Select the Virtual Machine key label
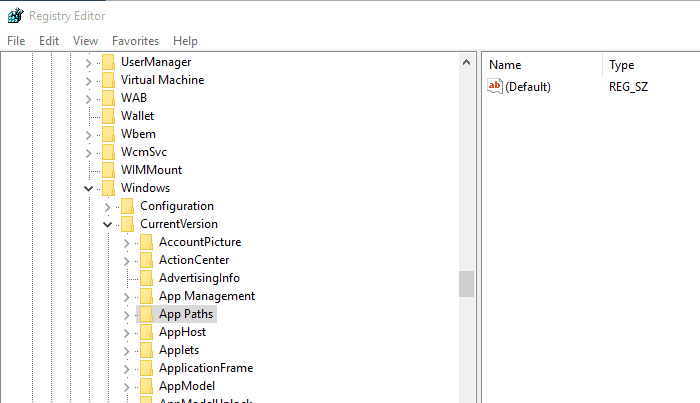Image resolution: width=700 pixels, height=403 pixels. click(162, 80)
